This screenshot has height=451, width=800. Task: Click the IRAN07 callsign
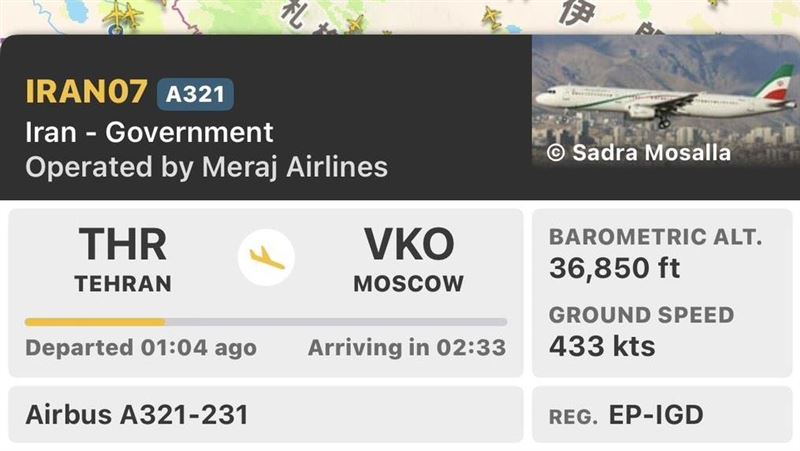(86, 92)
